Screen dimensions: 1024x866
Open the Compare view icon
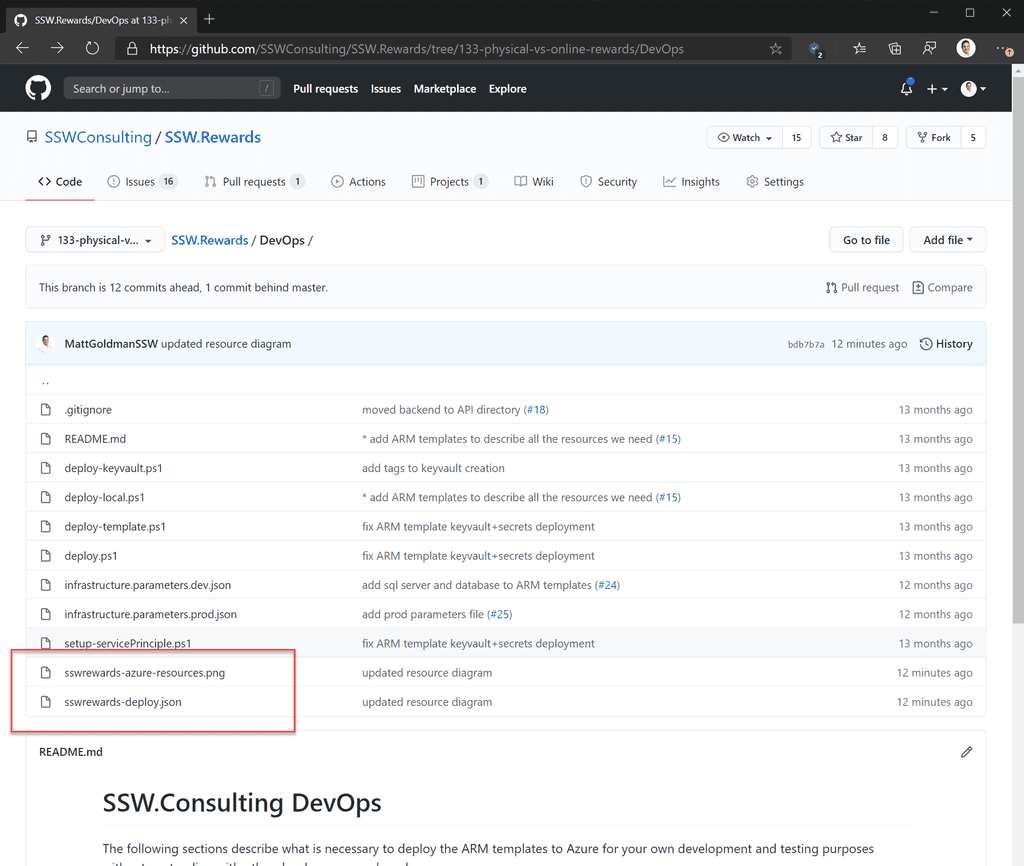click(x=941, y=287)
